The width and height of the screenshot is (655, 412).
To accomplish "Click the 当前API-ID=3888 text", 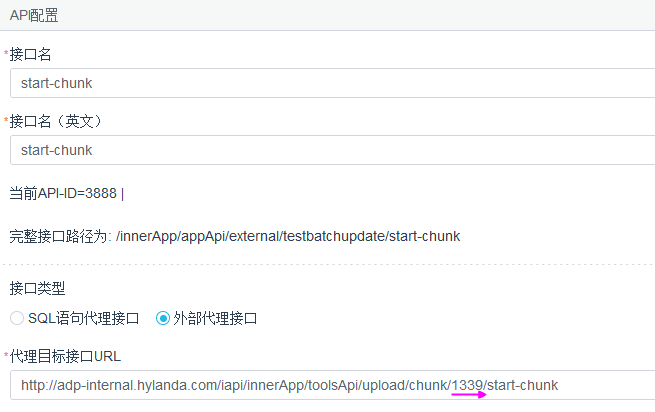I will [x=64, y=193].
